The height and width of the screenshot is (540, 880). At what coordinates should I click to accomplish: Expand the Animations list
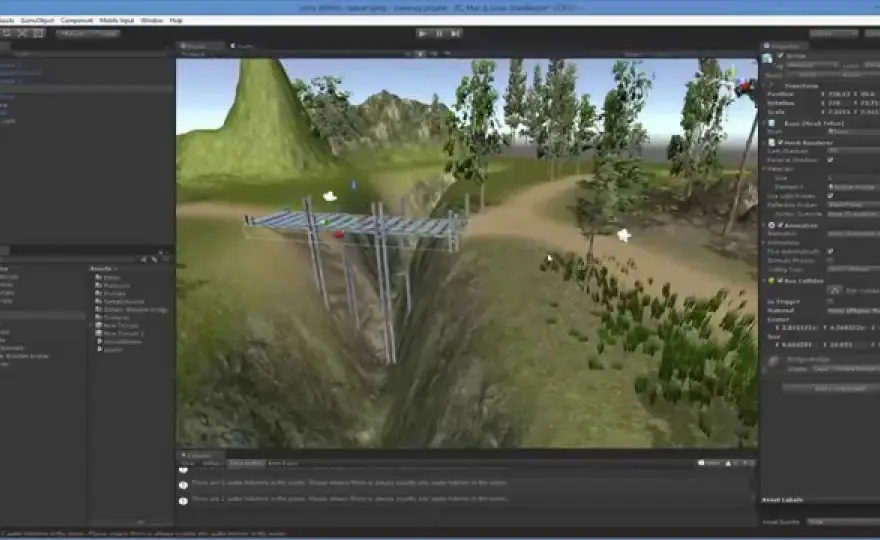[764, 242]
